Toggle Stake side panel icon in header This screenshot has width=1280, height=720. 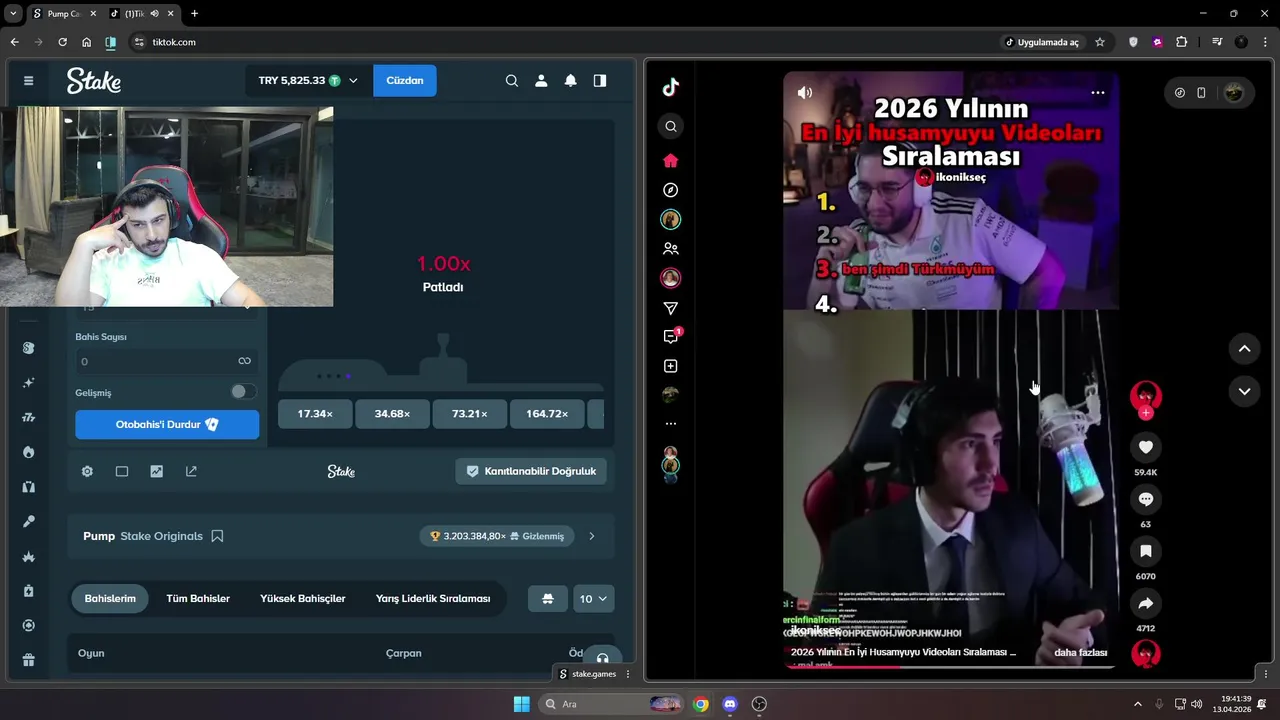[x=600, y=80]
